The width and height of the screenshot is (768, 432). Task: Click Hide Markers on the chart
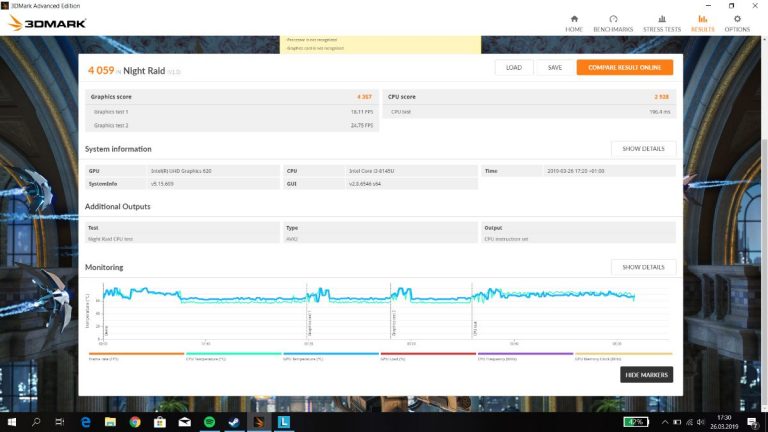pyautogui.click(x=646, y=375)
